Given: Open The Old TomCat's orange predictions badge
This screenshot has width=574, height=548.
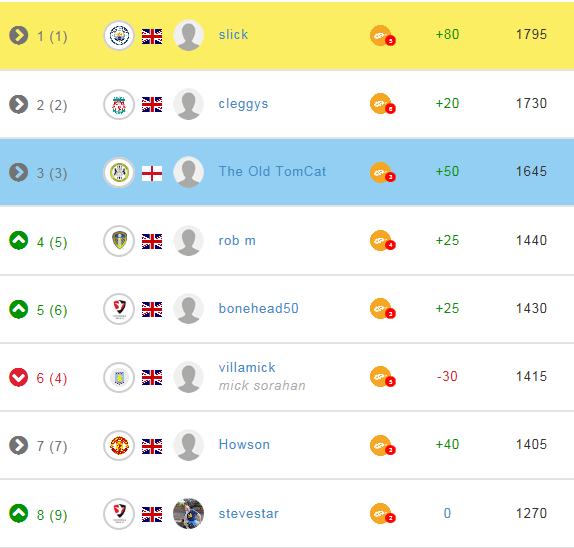Looking at the screenshot, I should 383,172.
